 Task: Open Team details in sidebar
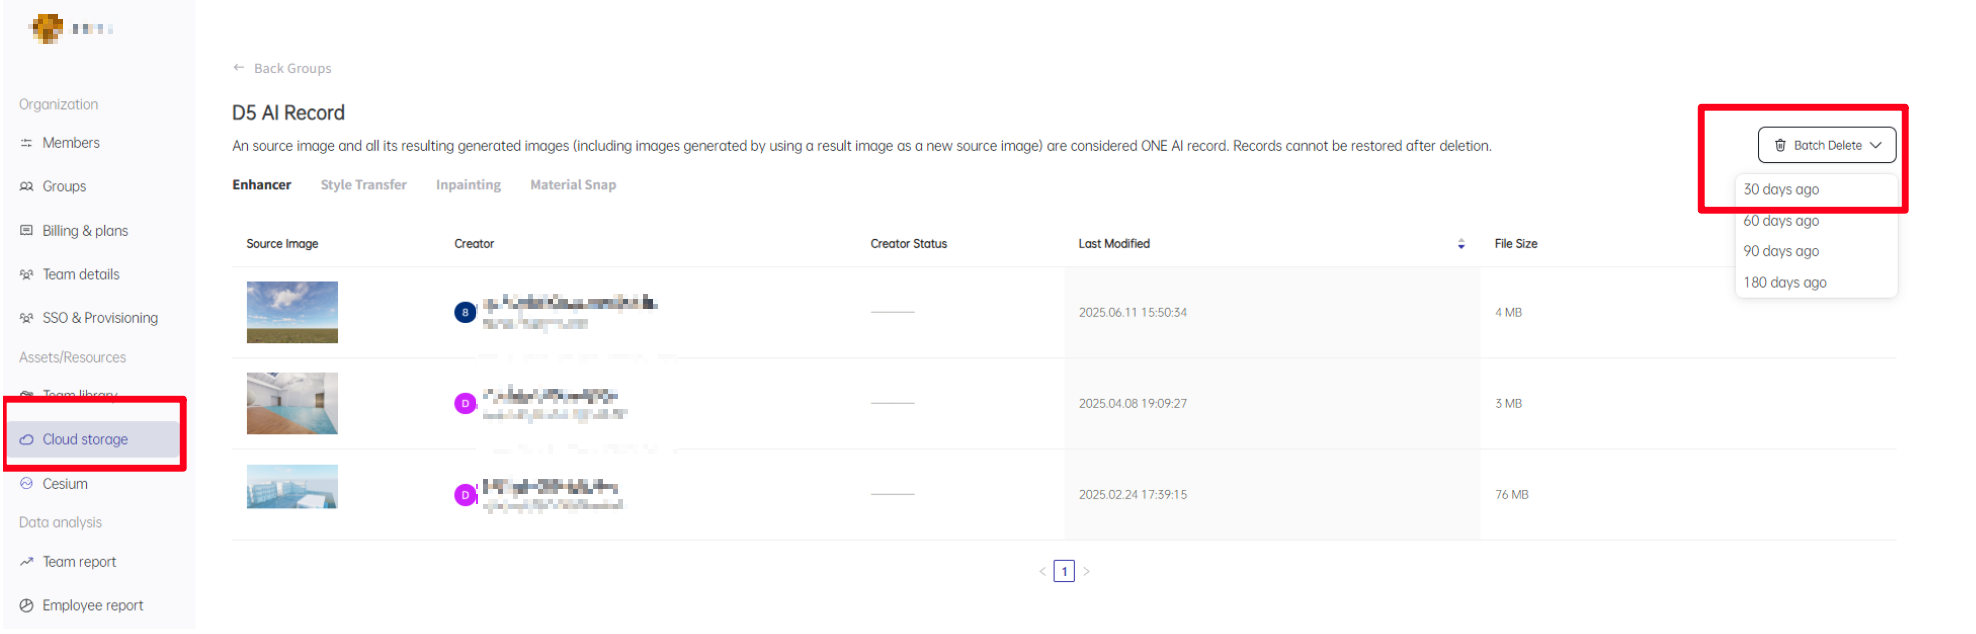coord(81,274)
